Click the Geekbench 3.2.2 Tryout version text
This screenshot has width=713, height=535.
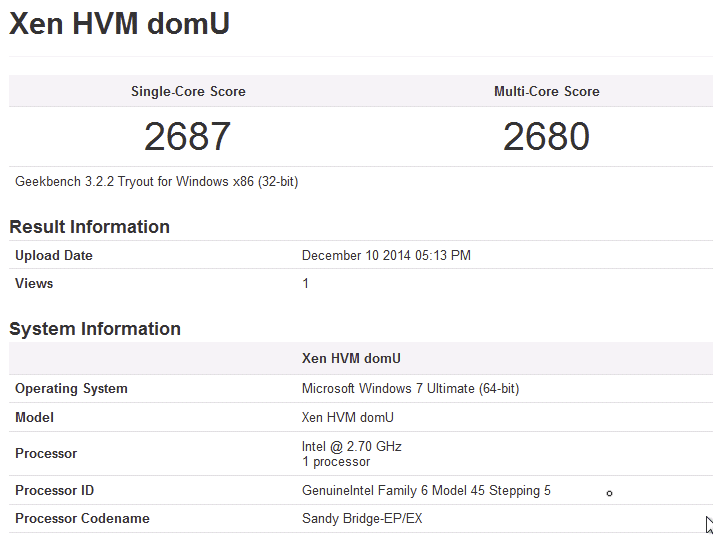(x=156, y=182)
